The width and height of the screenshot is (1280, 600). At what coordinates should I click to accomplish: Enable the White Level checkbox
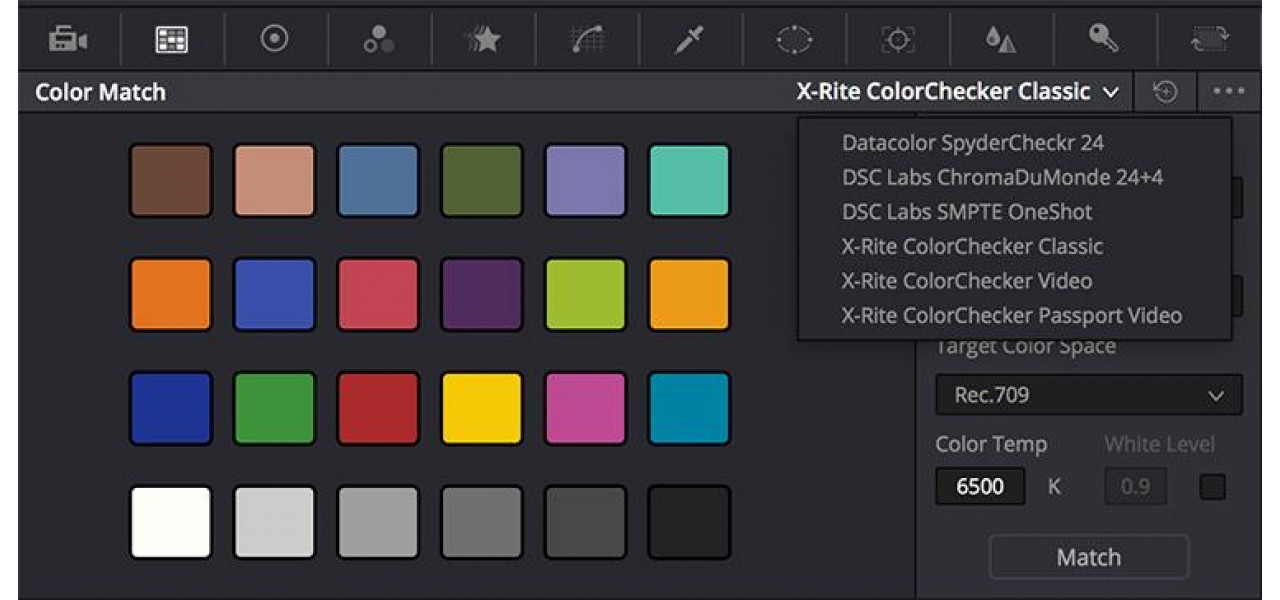pos(1212,487)
